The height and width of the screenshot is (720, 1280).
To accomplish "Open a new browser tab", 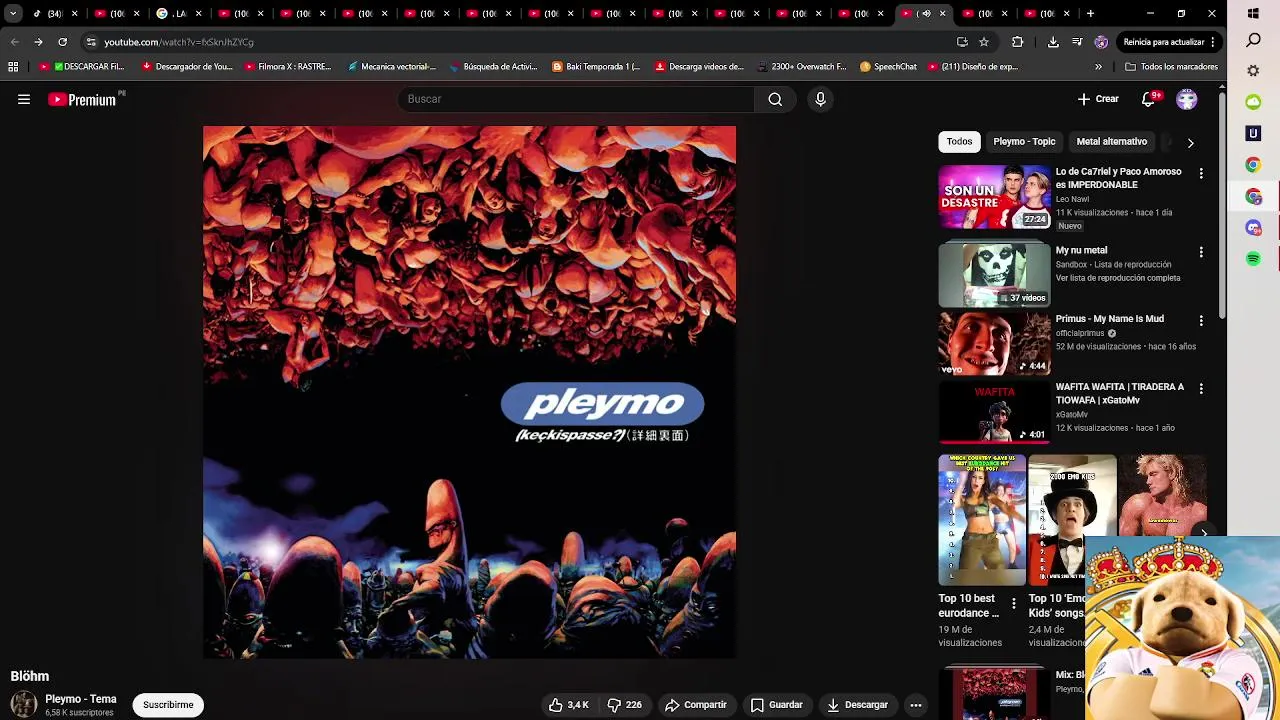I will click(x=1090, y=14).
